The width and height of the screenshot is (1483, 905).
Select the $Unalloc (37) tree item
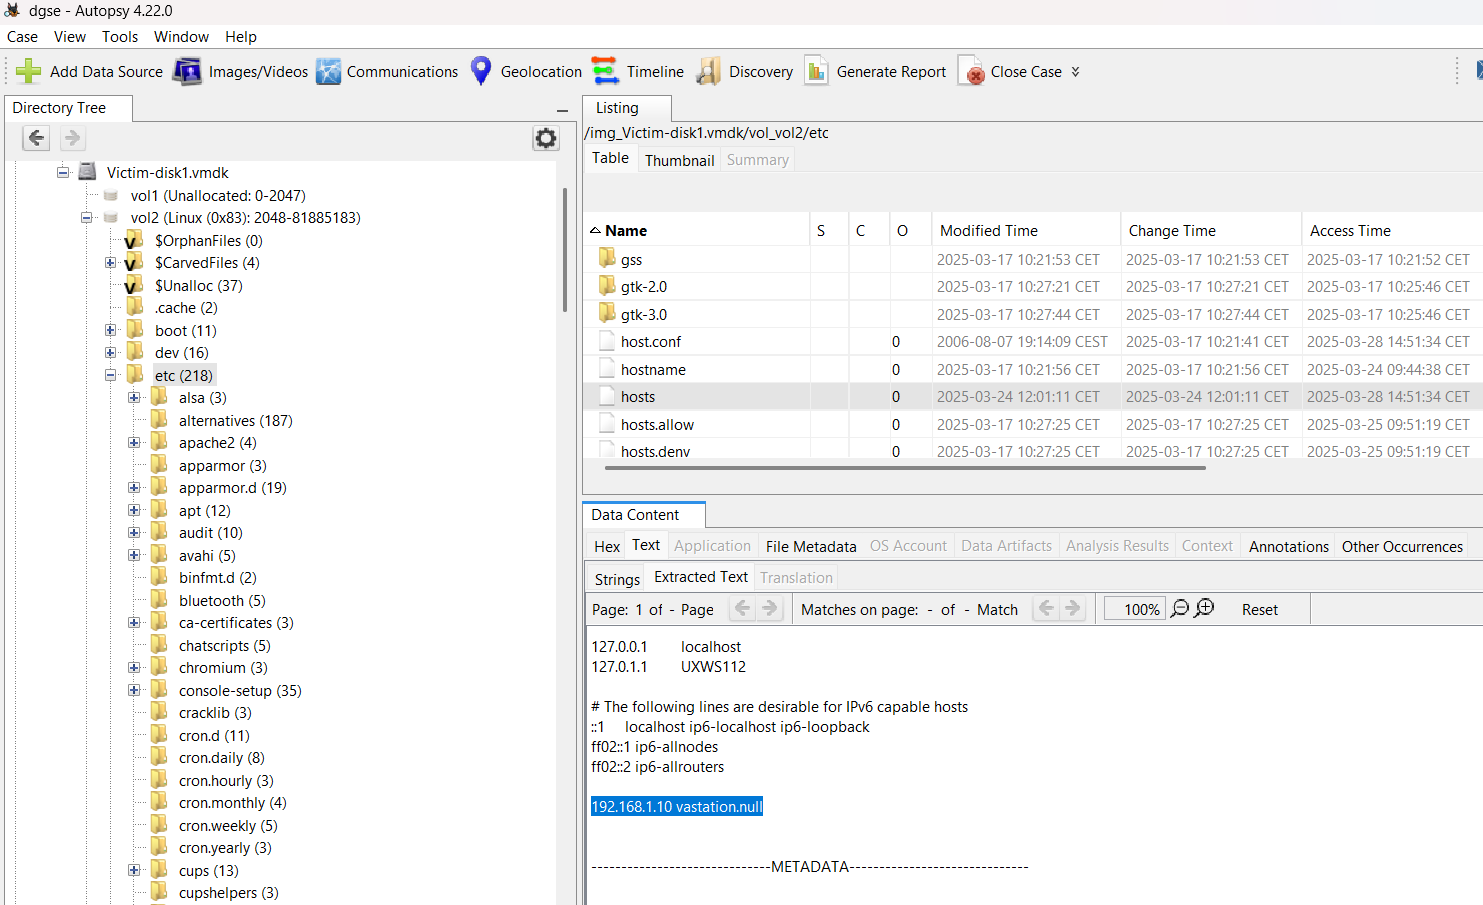click(198, 285)
